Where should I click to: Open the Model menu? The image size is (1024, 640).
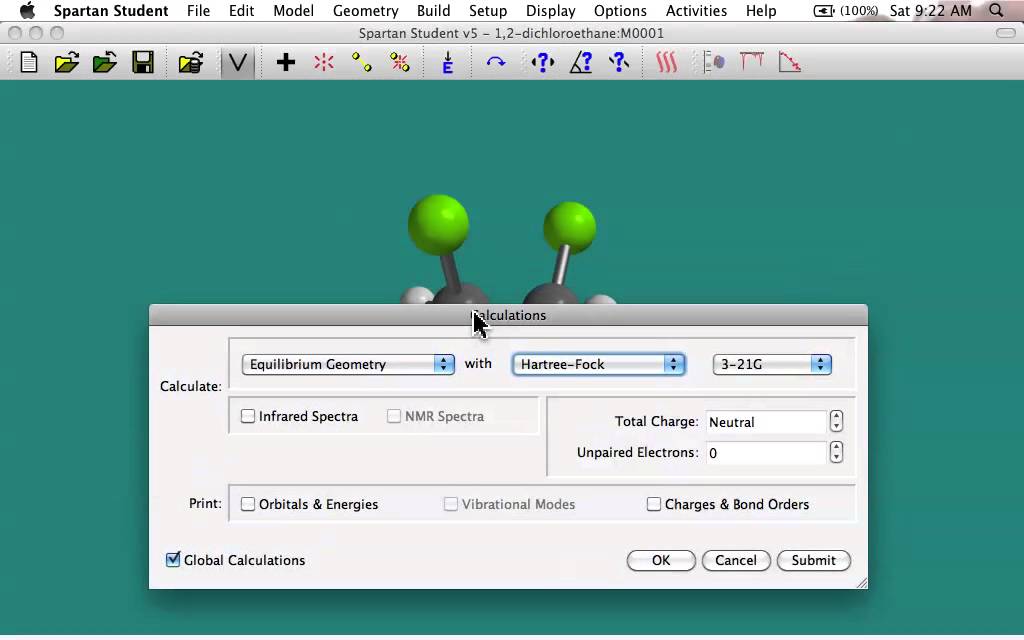click(x=293, y=11)
